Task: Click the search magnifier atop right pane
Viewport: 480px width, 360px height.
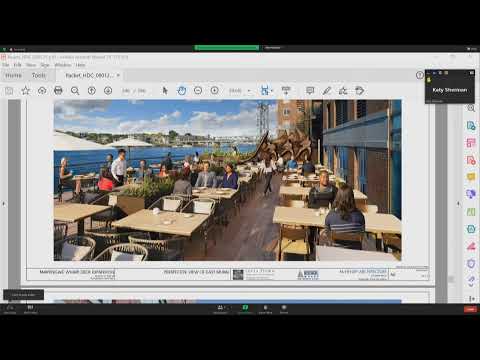Action: point(471,108)
